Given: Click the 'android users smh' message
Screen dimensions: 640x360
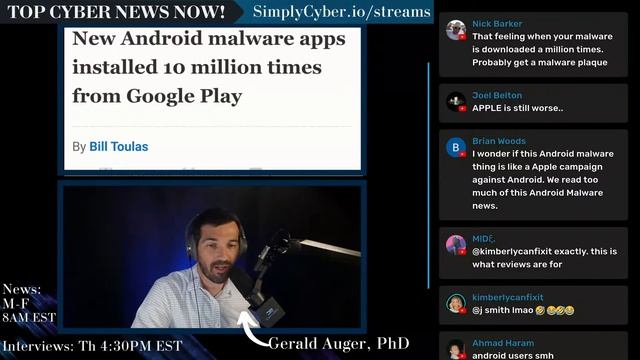Looking at the screenshot, I should click(x=513, y=356).
